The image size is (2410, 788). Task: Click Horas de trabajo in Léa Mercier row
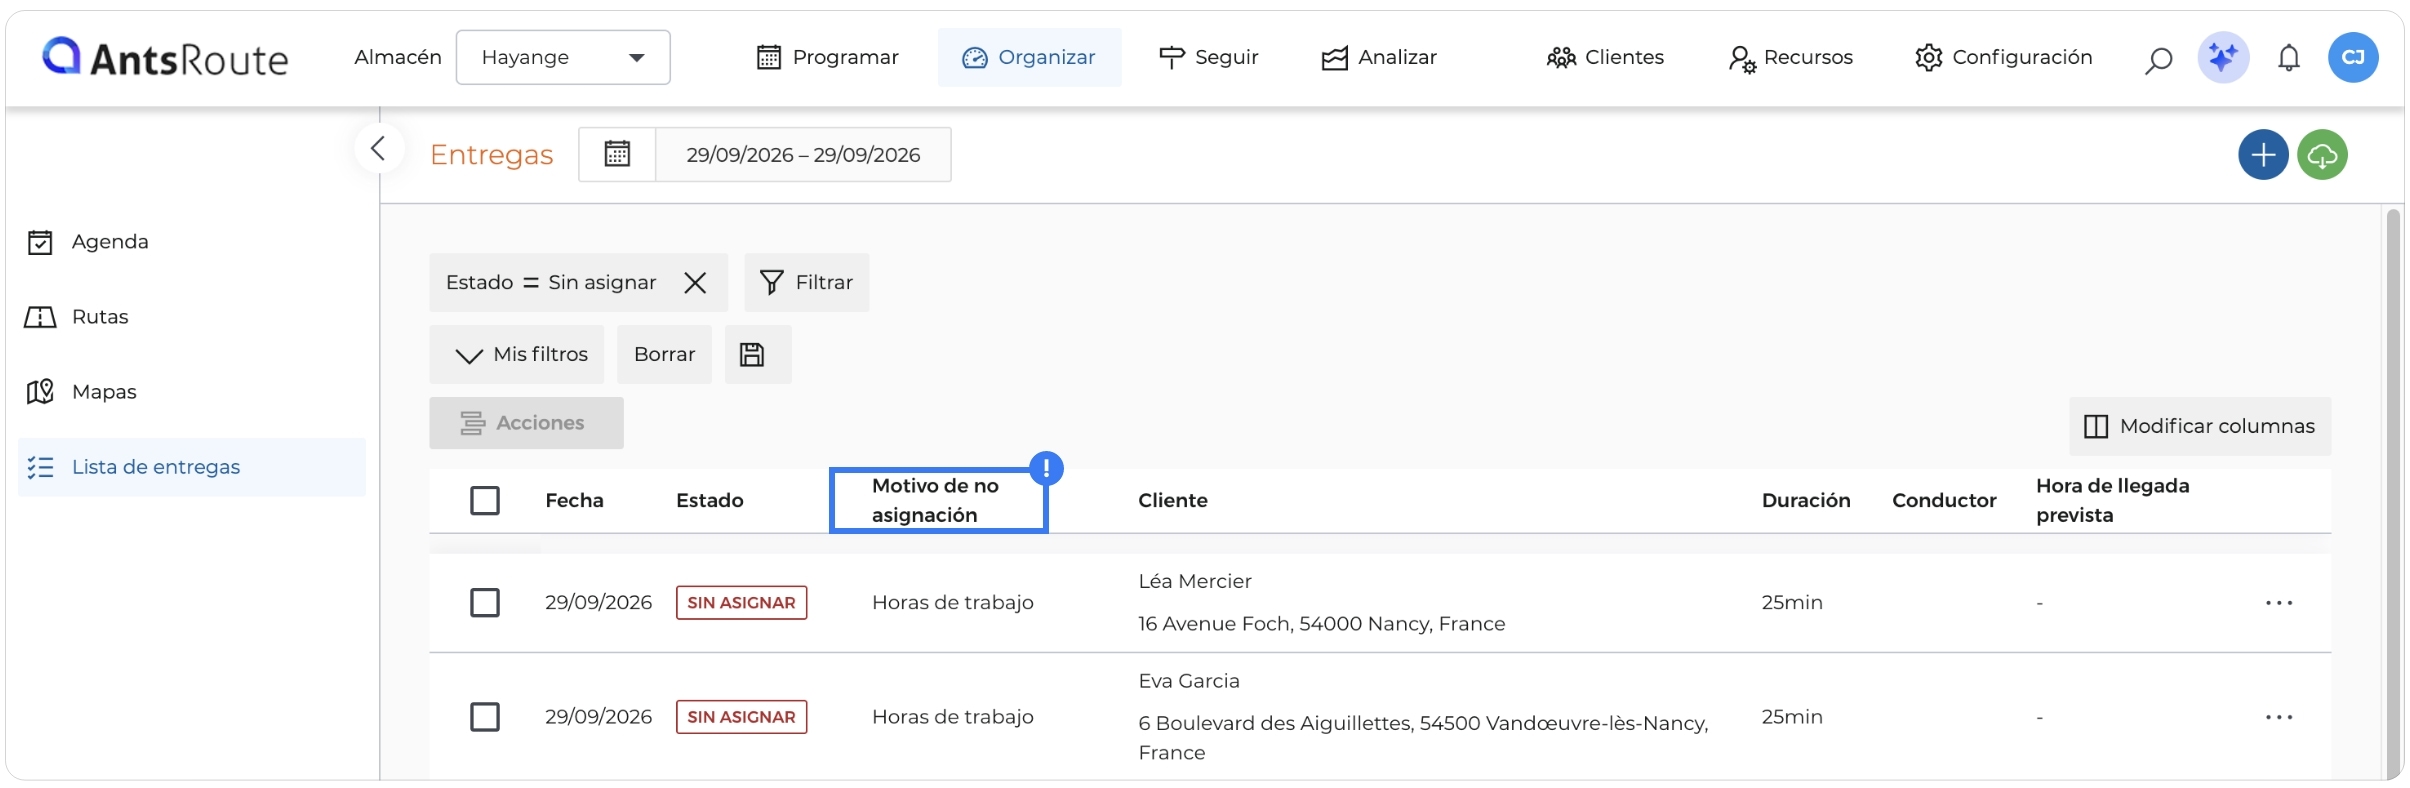click(x=953, y=602)
